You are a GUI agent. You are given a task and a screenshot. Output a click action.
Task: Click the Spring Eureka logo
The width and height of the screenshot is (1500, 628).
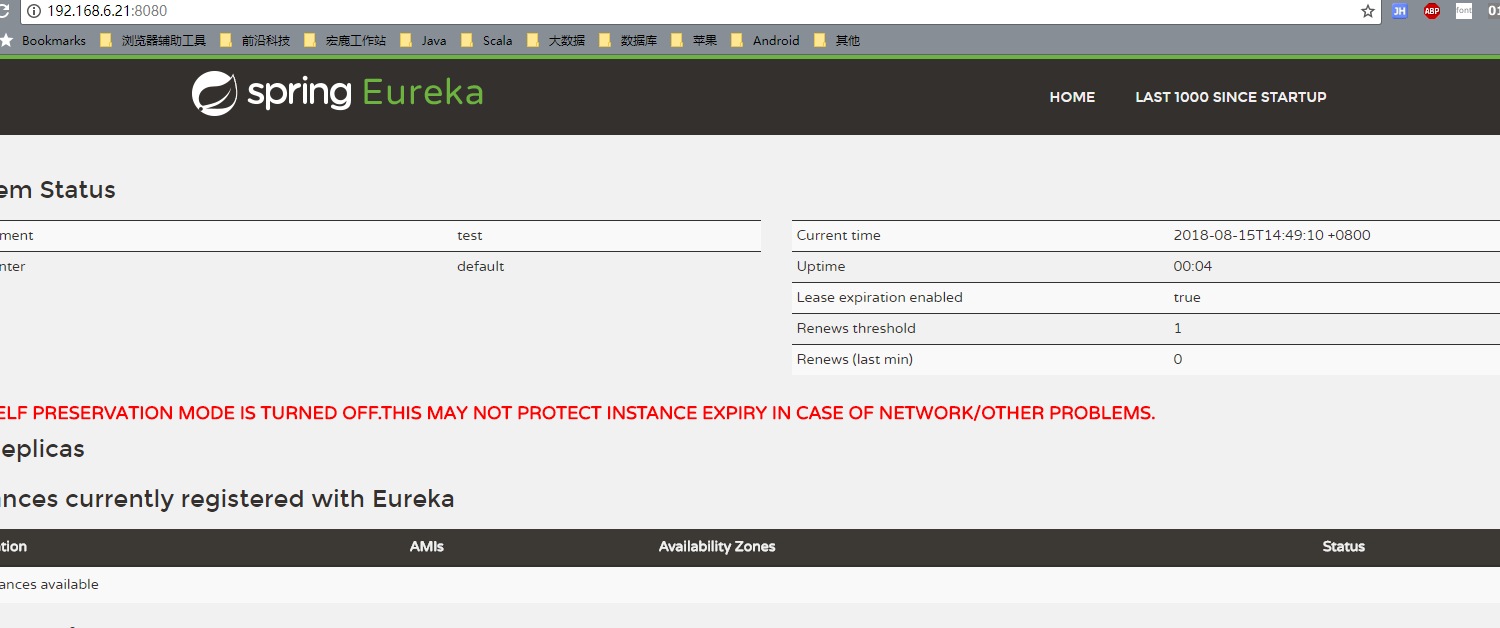(336, 92)
